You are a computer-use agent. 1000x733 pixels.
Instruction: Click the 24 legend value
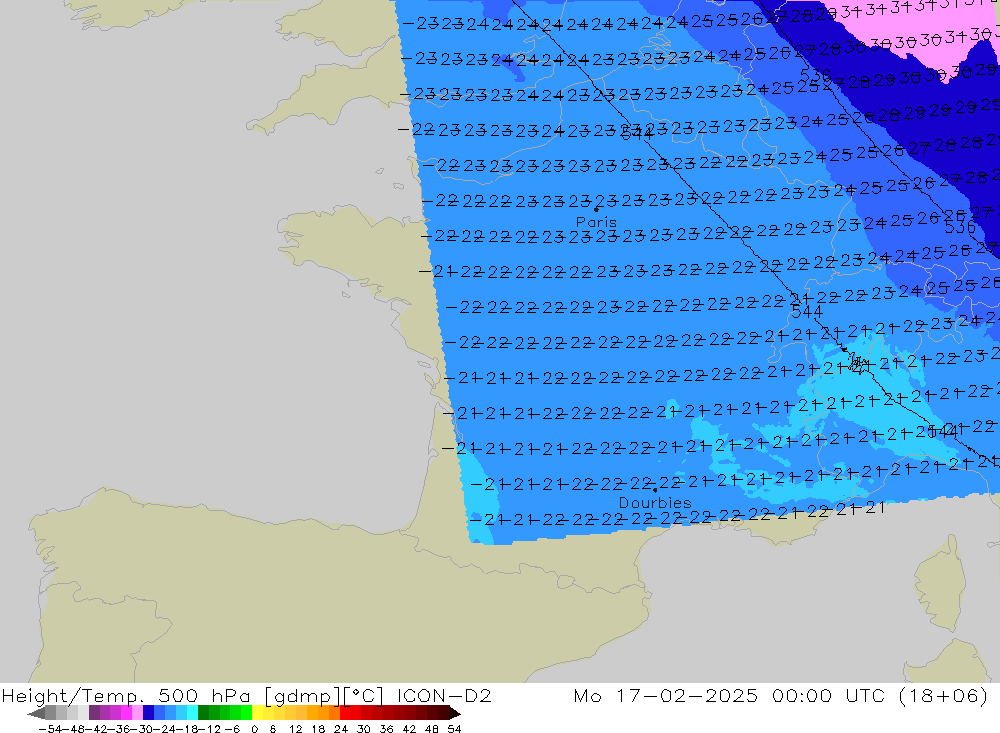click(341, 729)
